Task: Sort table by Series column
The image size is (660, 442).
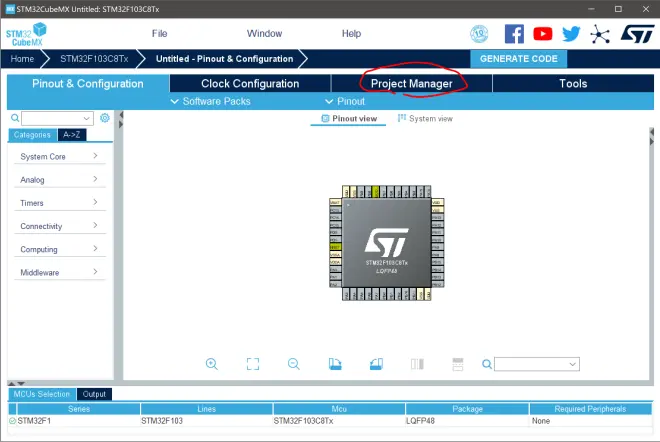Action: (x=79, y=409)
